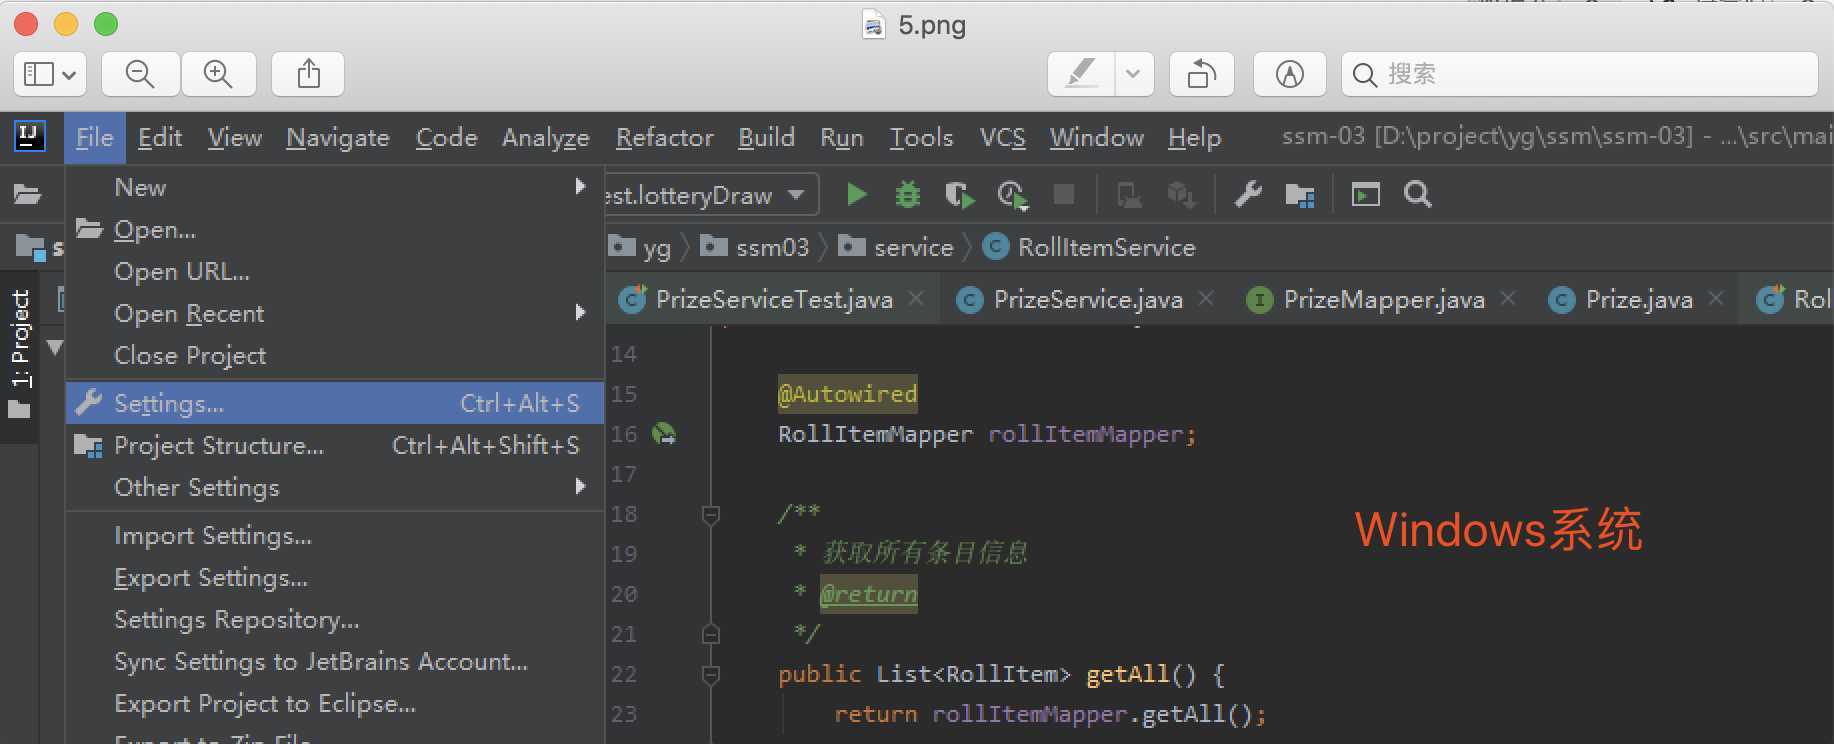Click the Preview share button
1834x744 pixels.
[x=309, y=74]
